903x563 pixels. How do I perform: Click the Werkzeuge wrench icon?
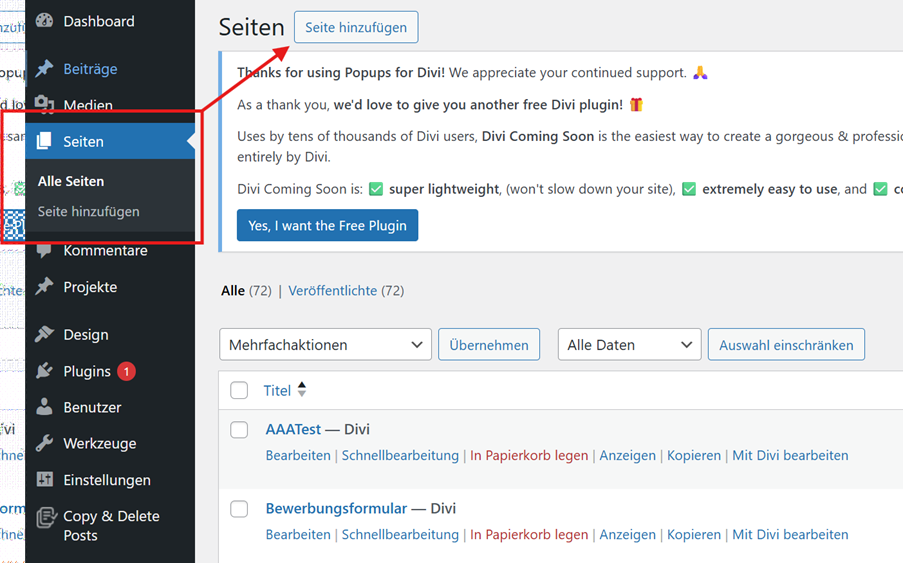pos(44,444)
